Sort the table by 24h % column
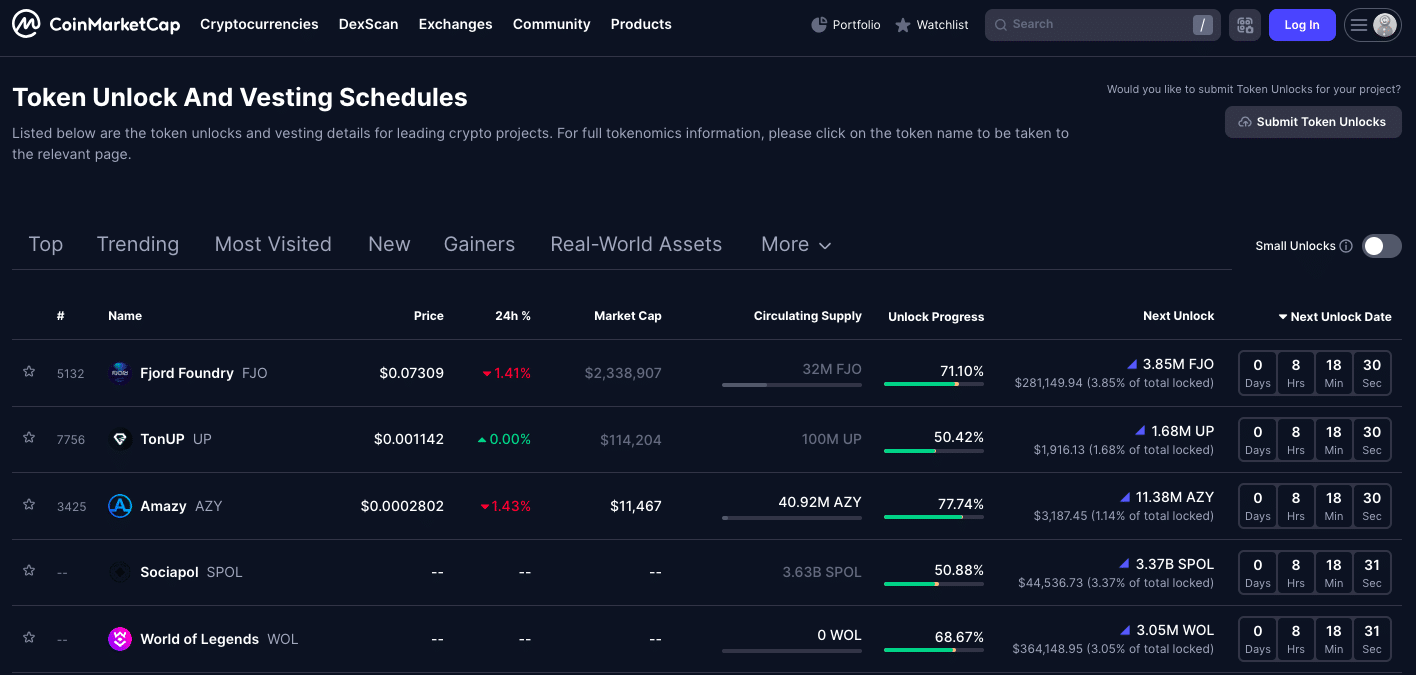The image size is (1416, 675). (513, 316)
